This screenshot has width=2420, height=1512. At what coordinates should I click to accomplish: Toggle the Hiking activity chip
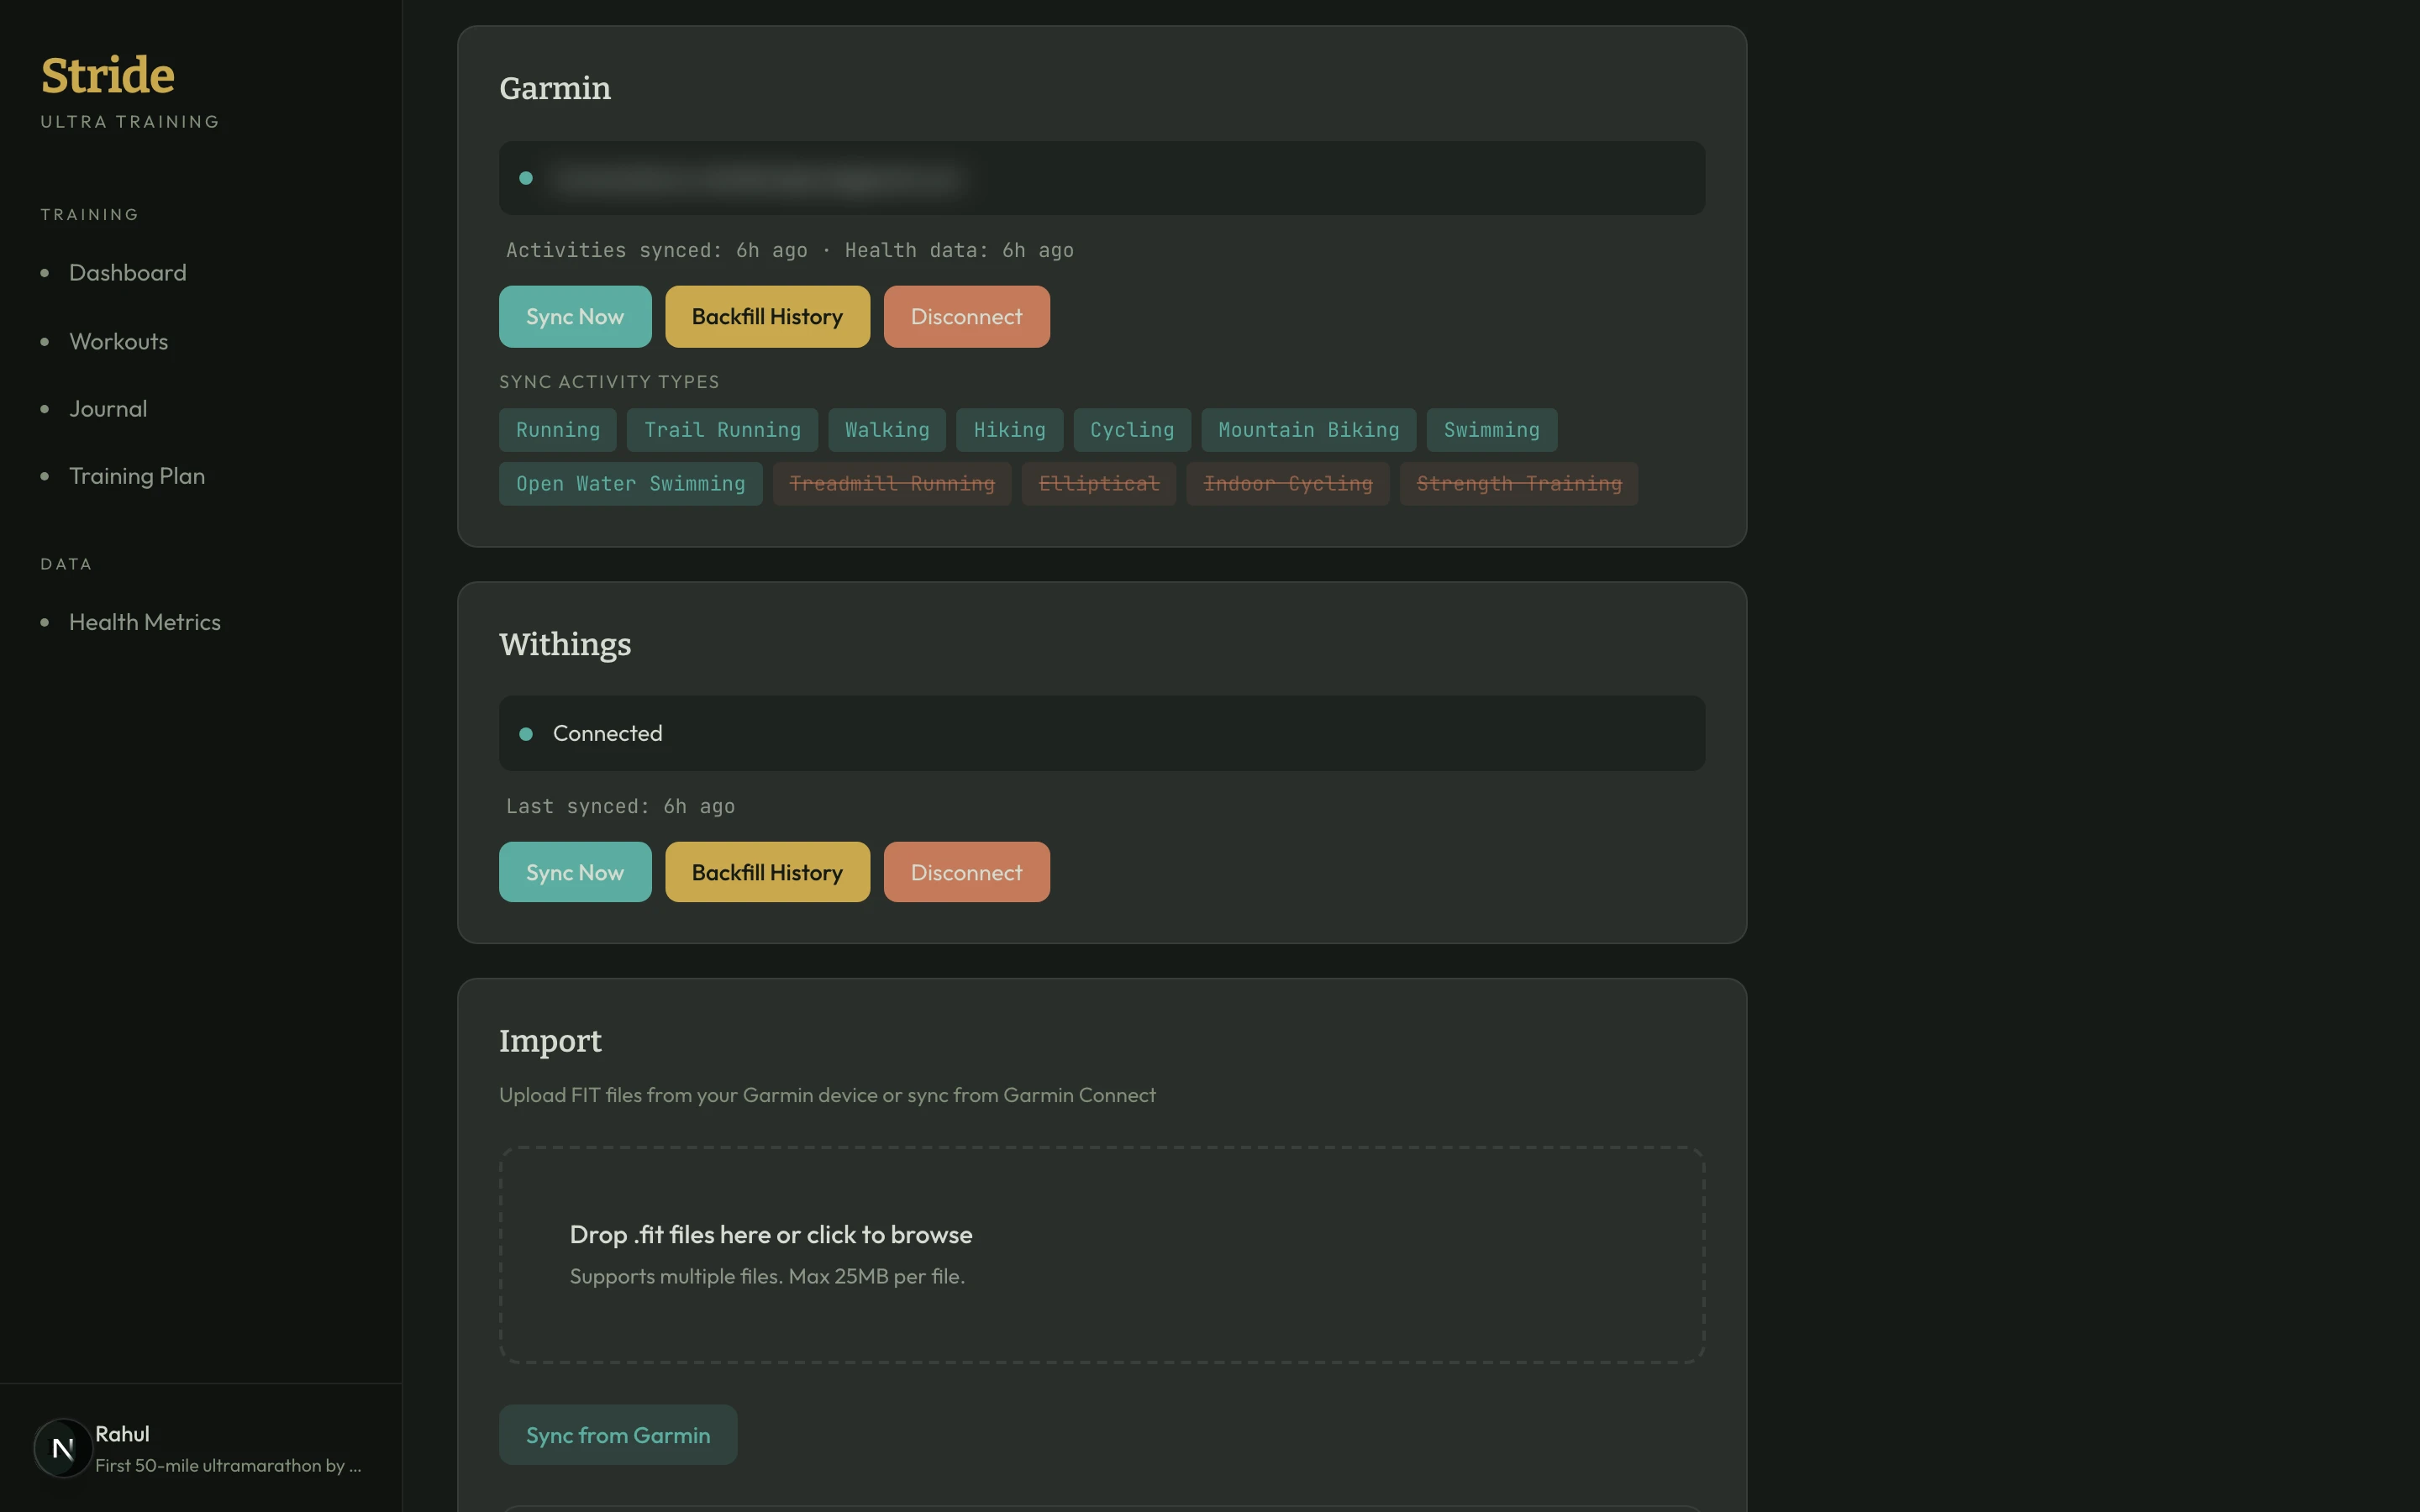coord(1009,430)
